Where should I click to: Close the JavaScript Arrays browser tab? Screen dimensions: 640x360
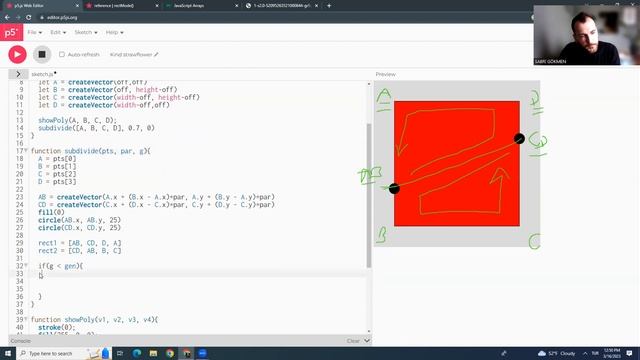[x=236, y=6]
